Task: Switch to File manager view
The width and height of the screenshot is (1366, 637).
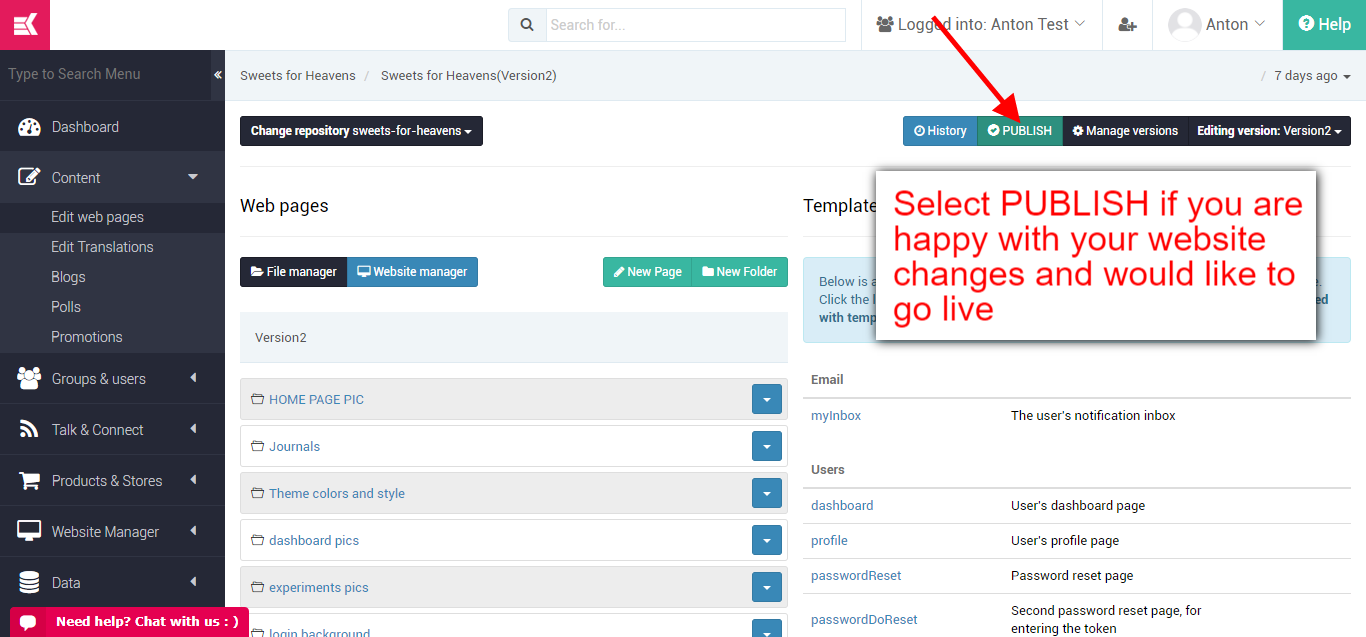Action: point(294,272)
